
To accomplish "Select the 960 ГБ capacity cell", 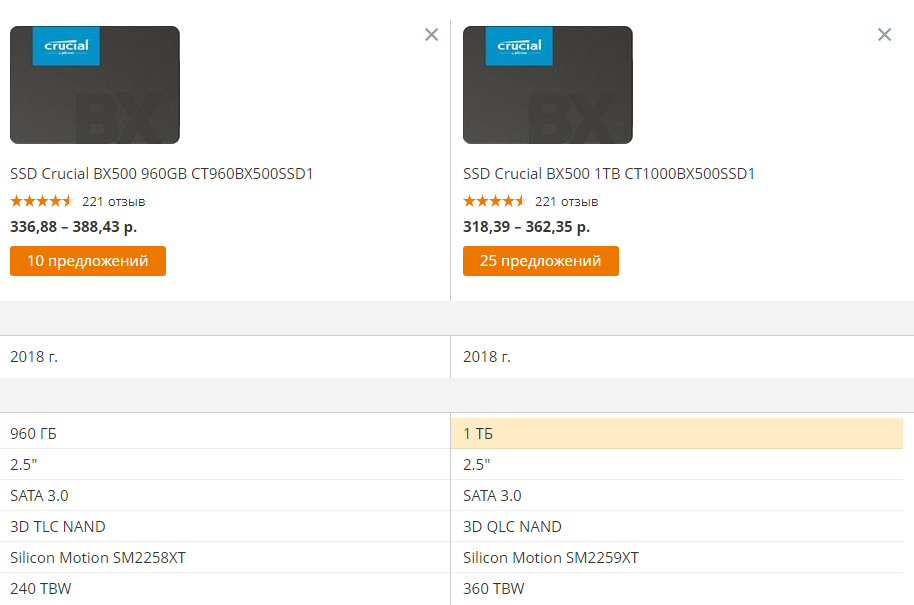I will (x=34, y=434).
